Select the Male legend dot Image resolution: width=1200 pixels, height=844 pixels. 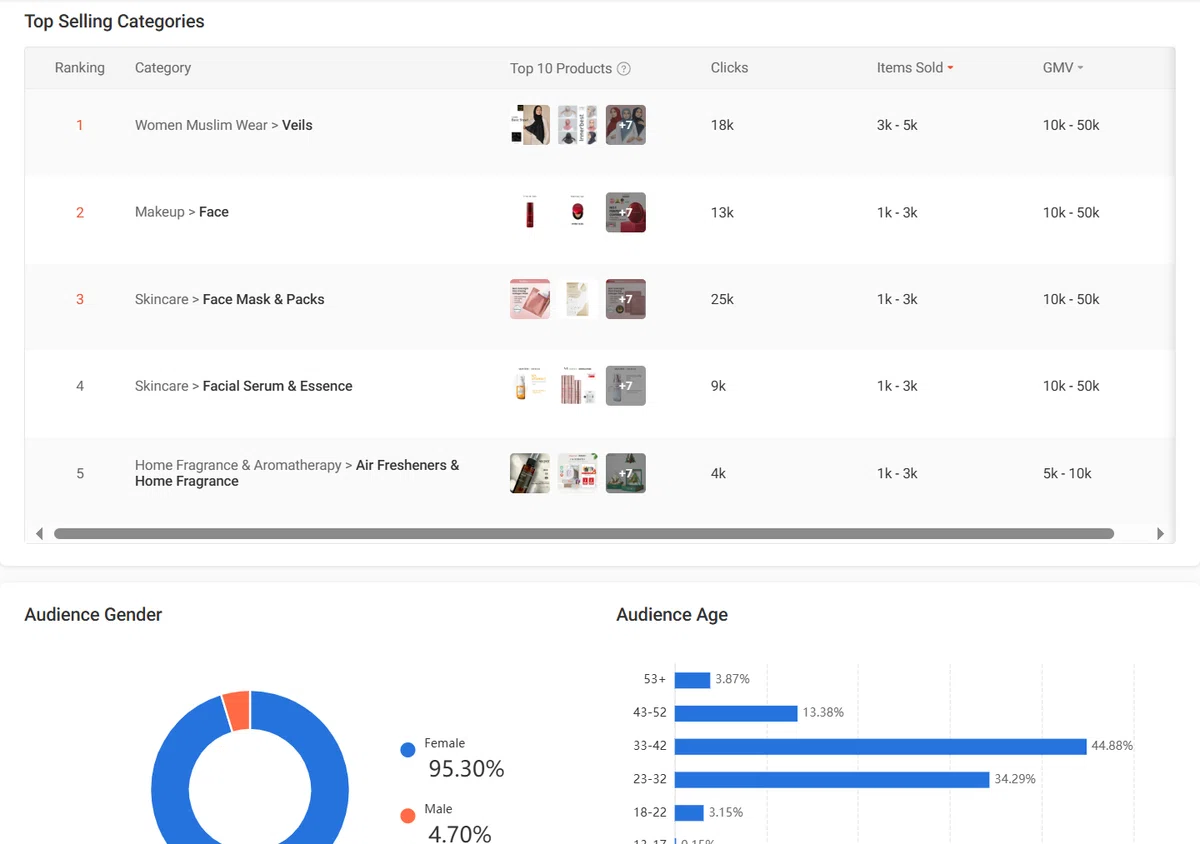(x=407, y=816)
